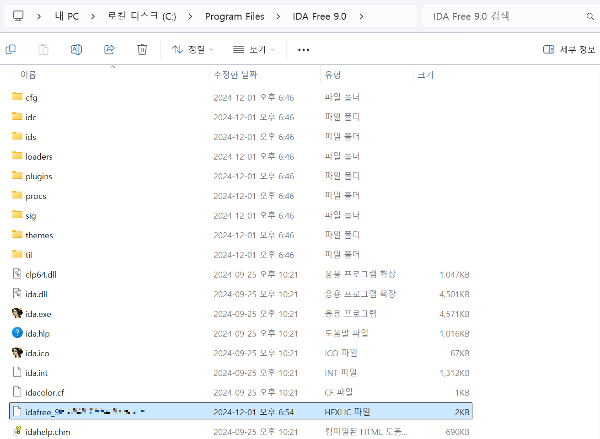Sort by 유형 column header
Viewport: 600px width, 439px height.
[333, 75]
